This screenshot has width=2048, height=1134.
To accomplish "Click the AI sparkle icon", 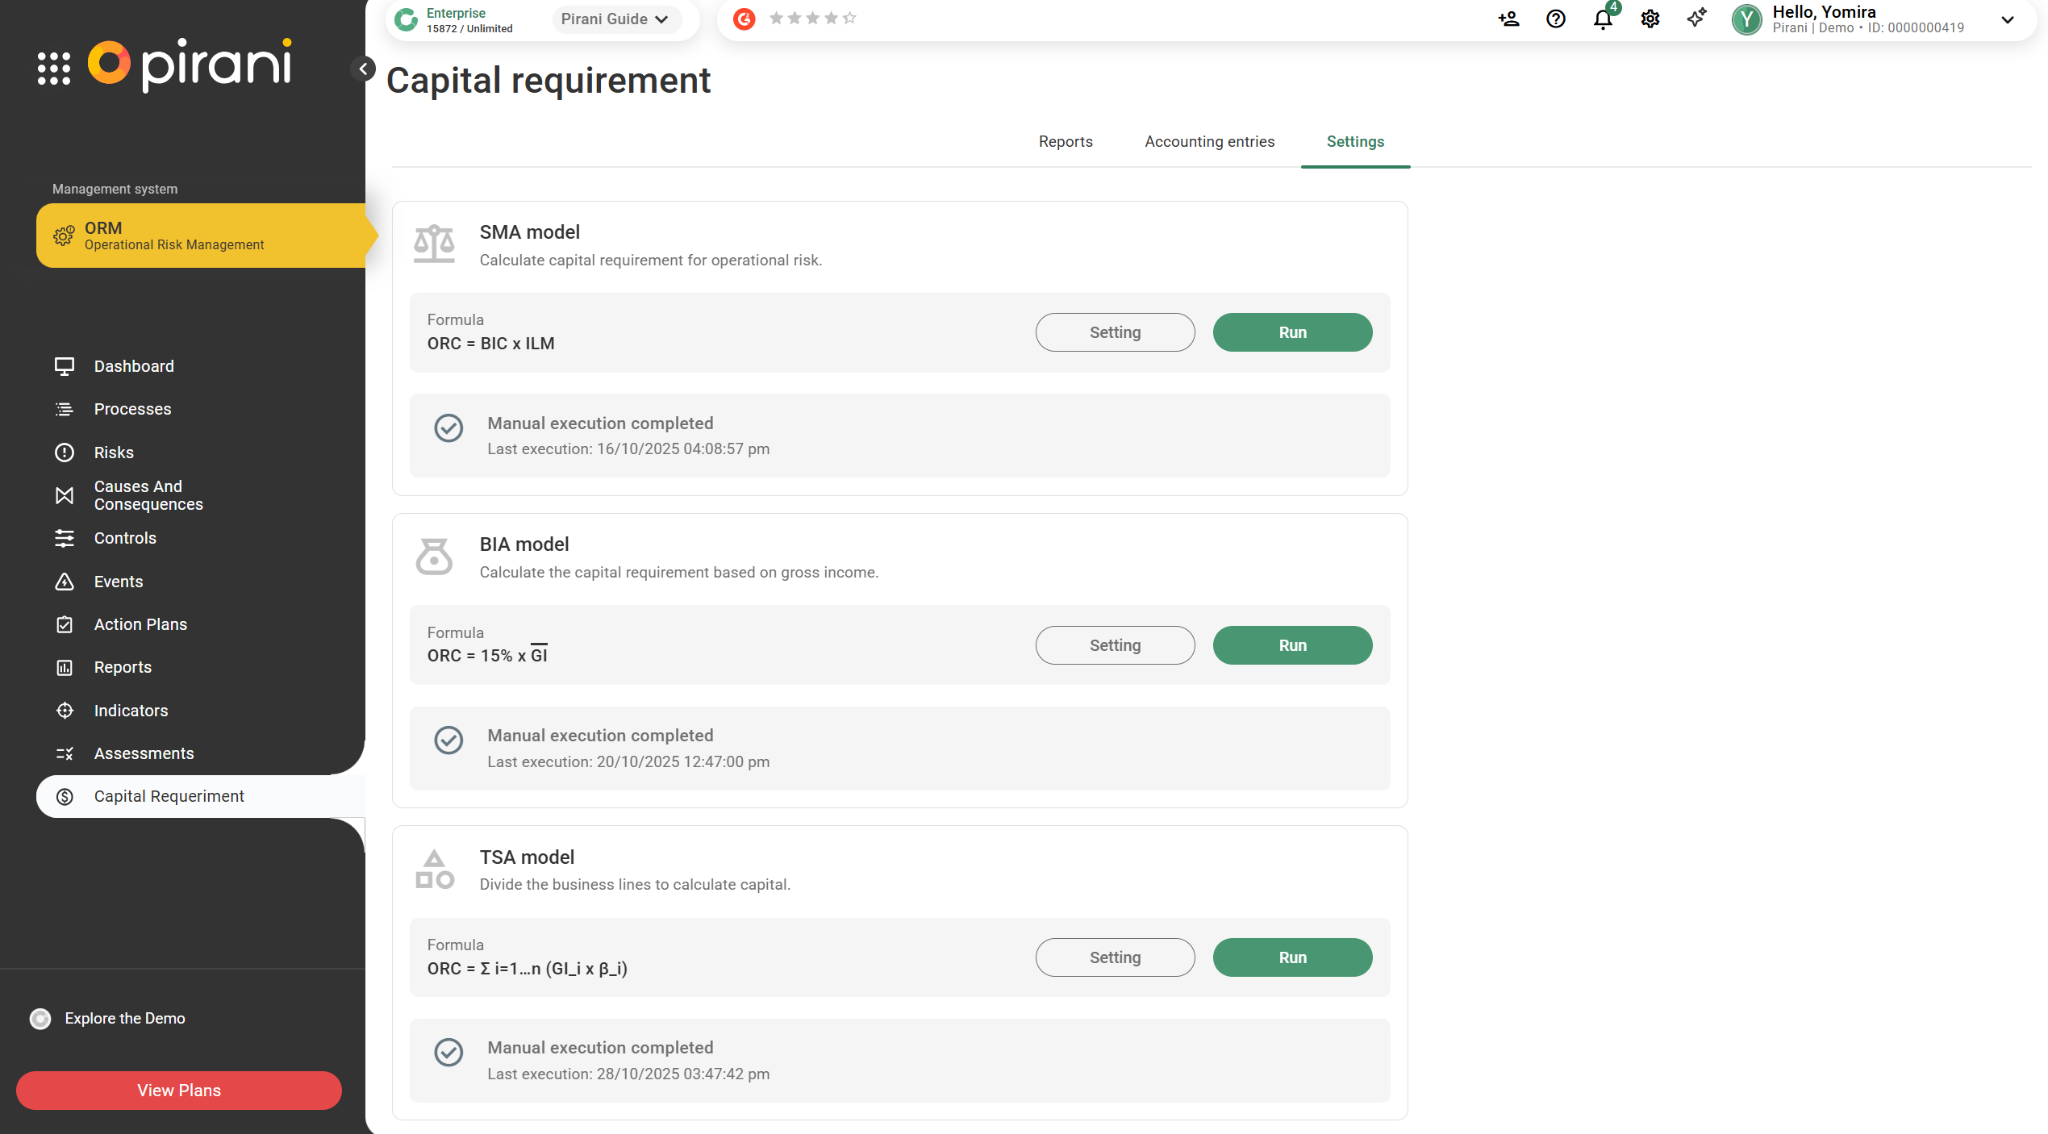I will click(x=1697, y=19).
